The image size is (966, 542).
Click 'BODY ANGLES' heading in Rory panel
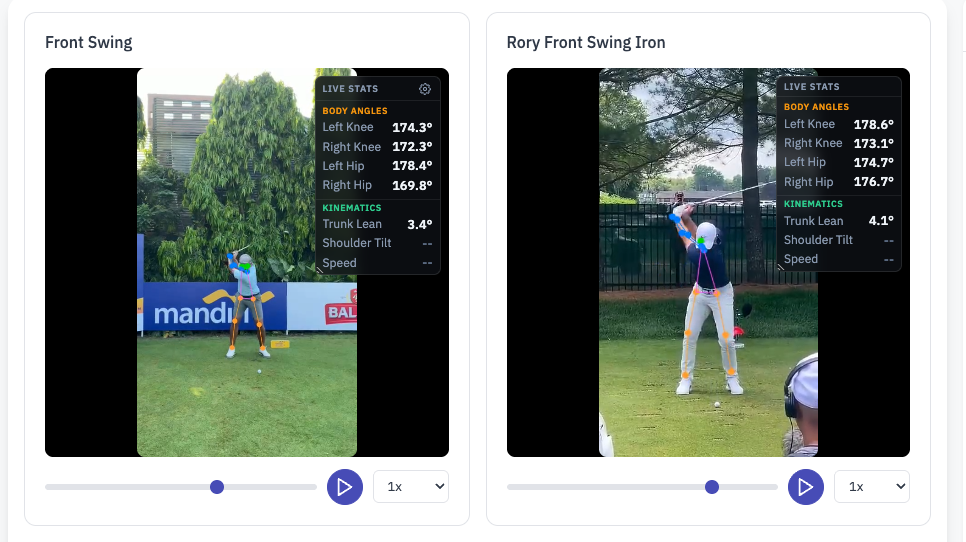(x=816, y=107)
